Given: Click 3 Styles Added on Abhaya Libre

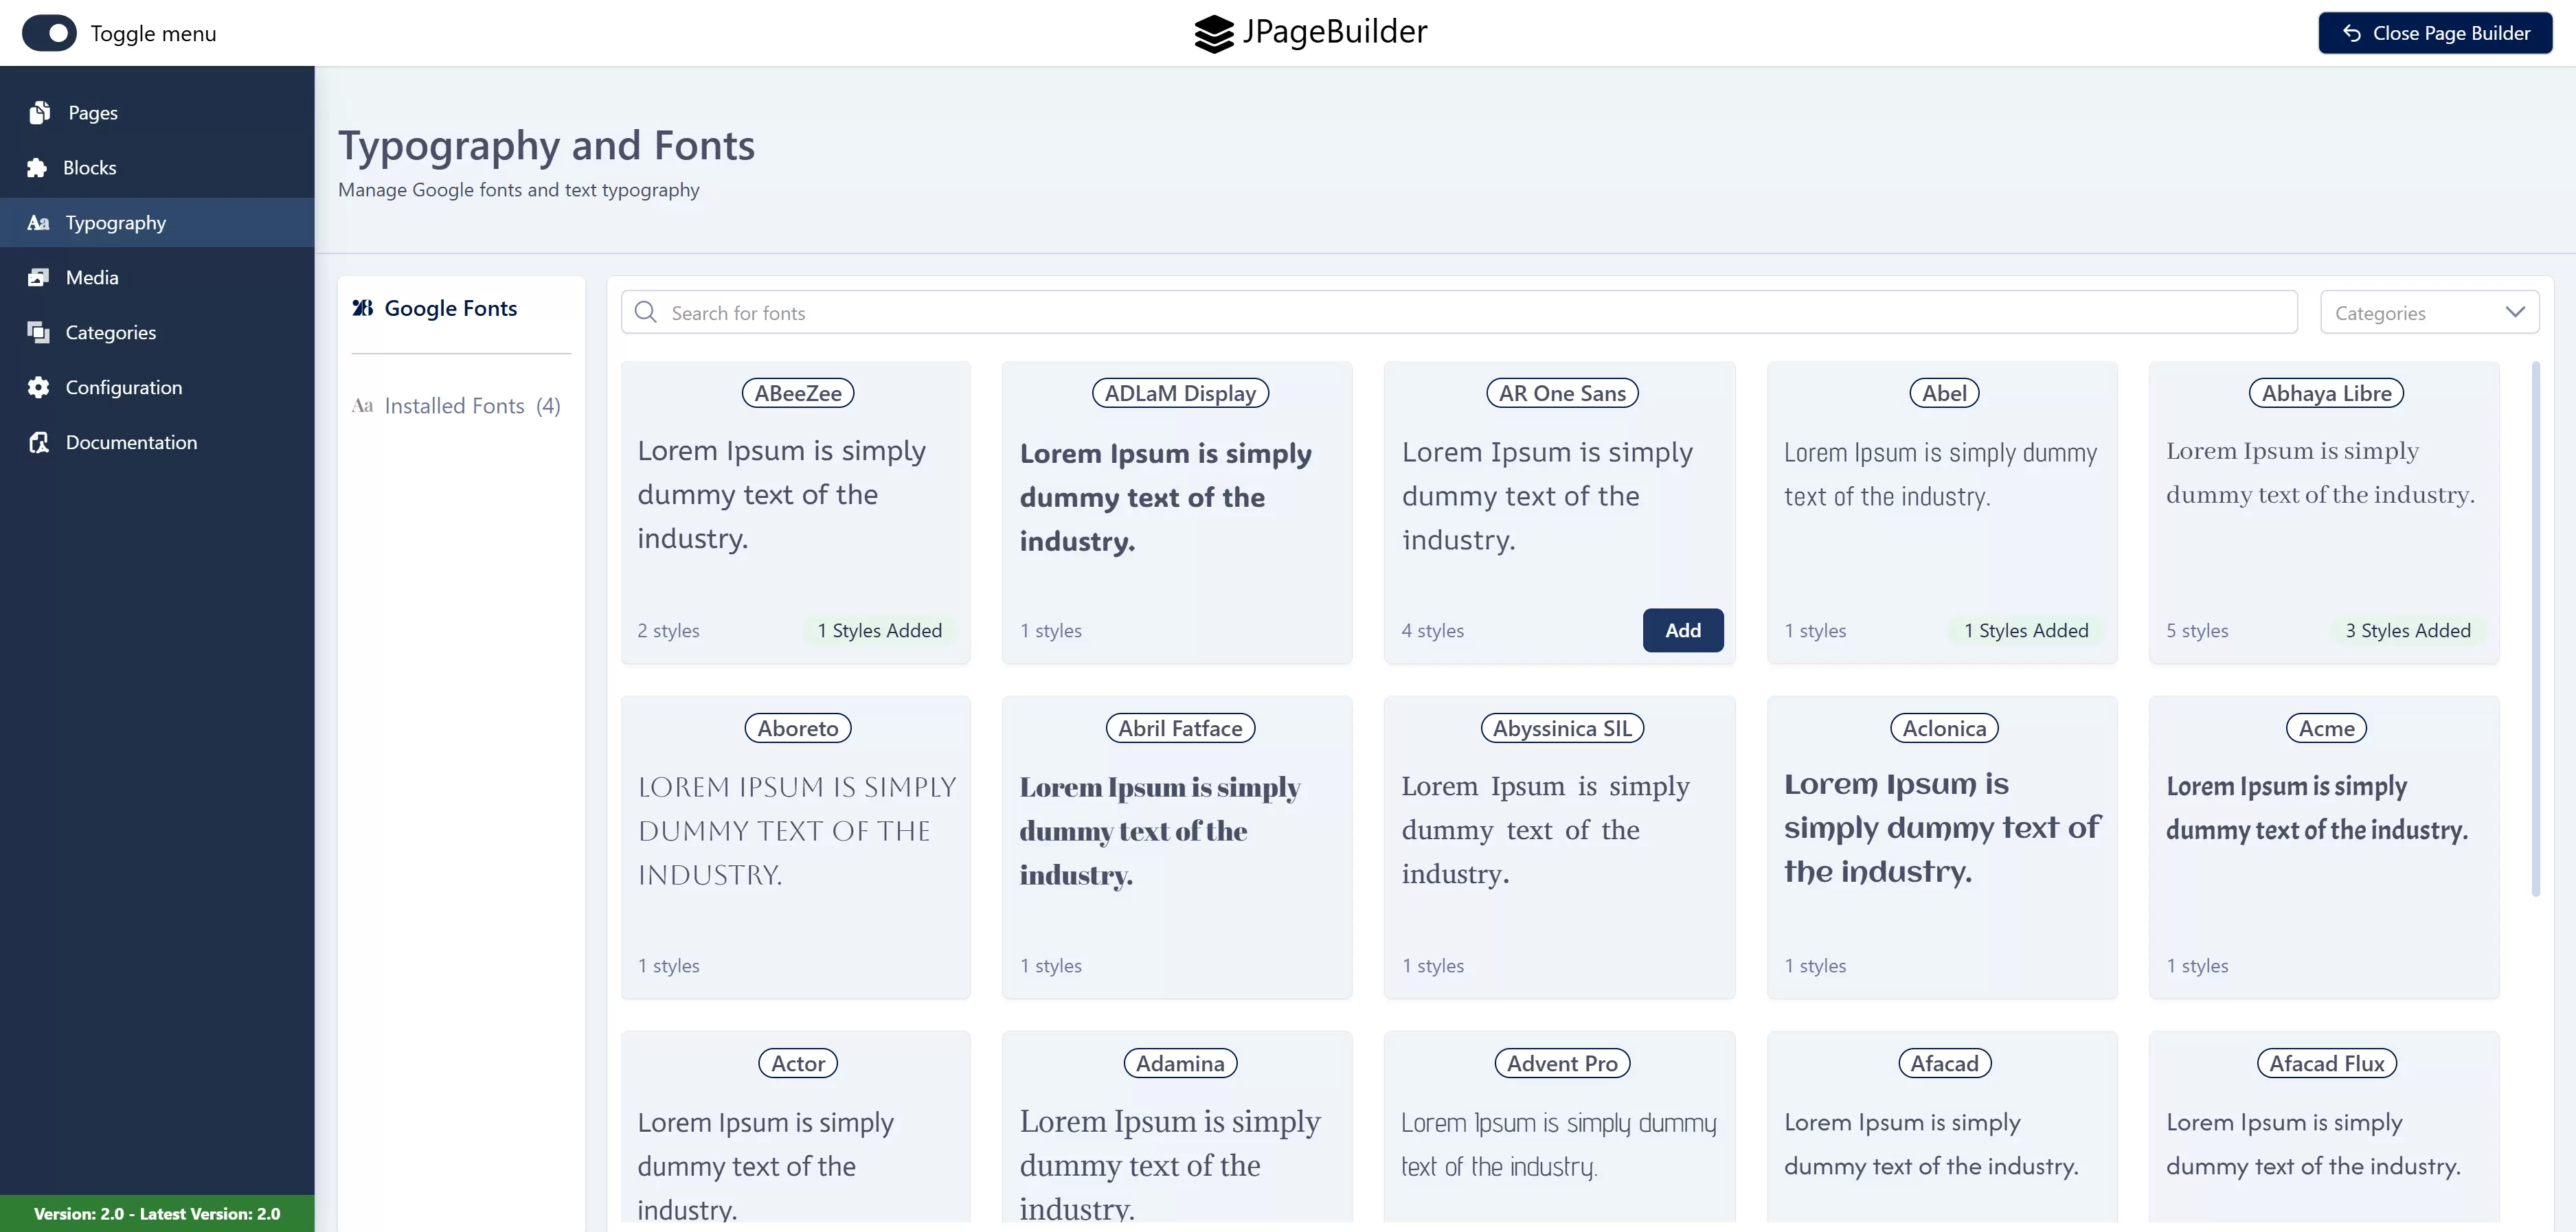Looking at the screenshot, I should 2408,631.
